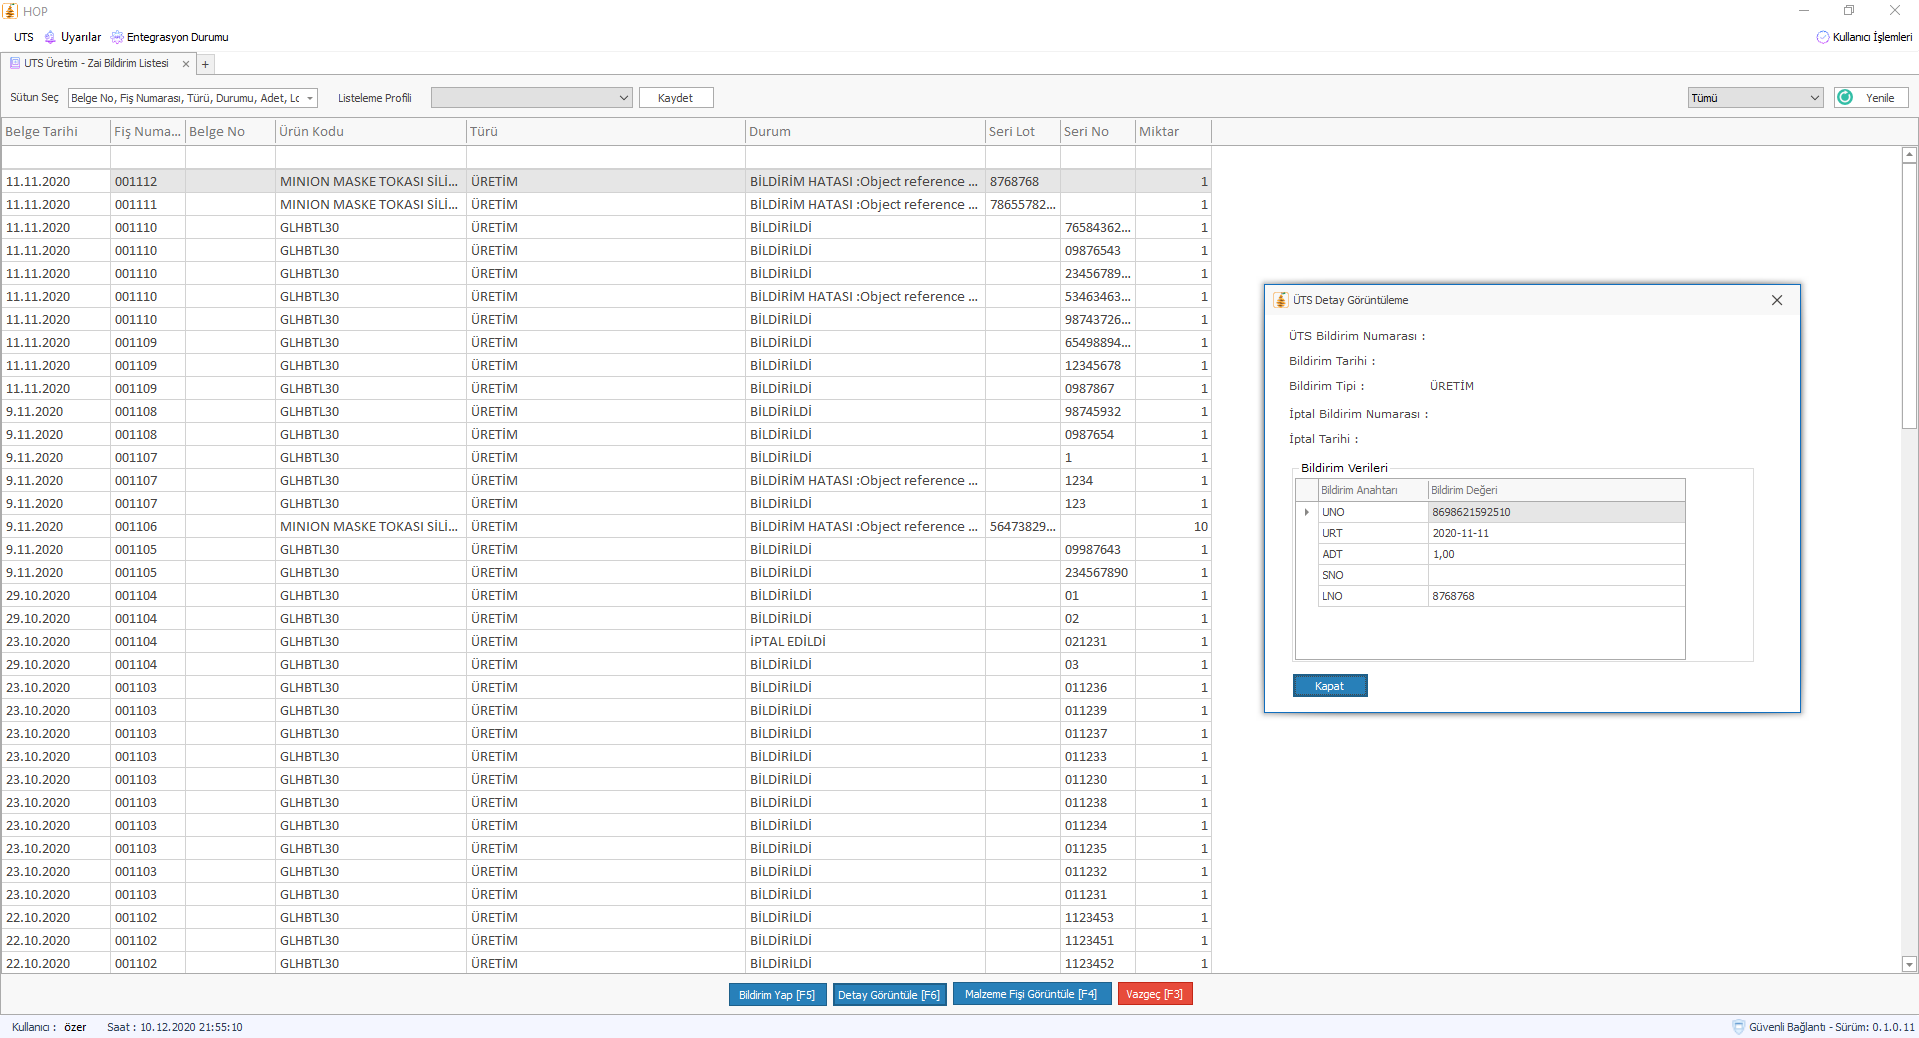Select the row with Miktar 10

pos(606,526)
